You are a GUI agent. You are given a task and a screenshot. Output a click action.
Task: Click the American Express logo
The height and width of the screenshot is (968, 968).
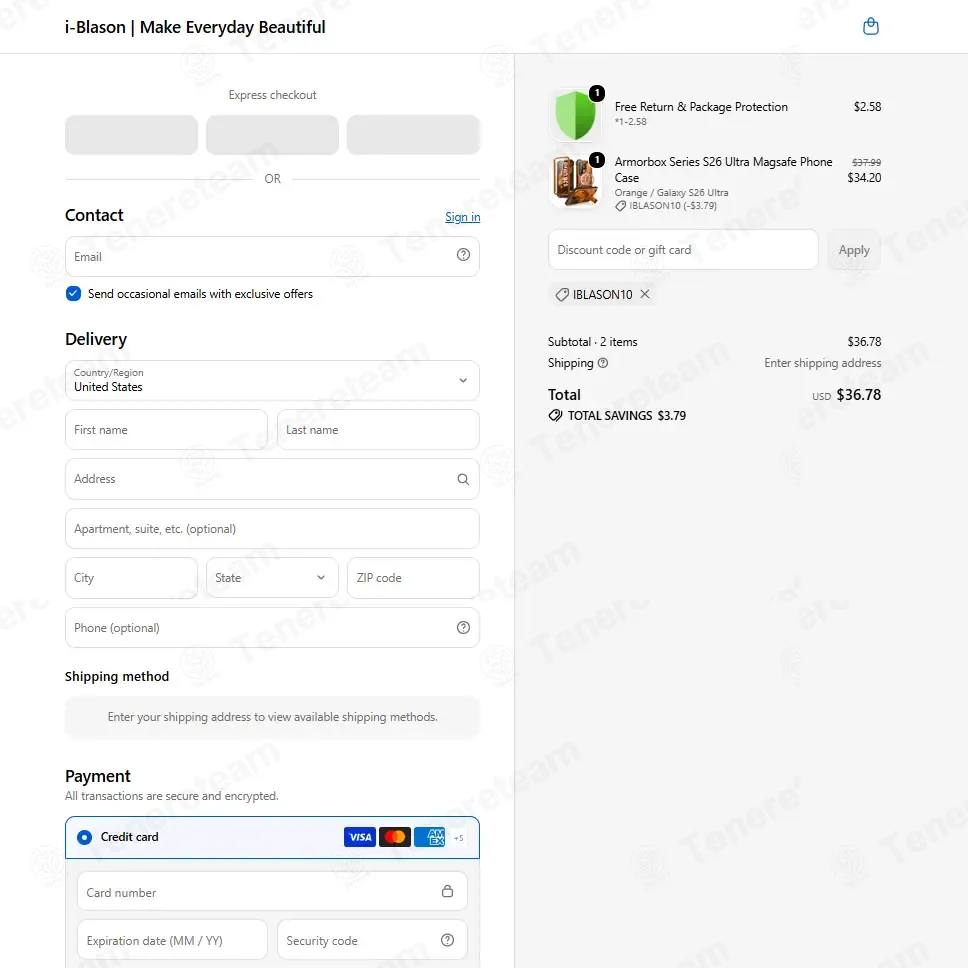point(430,837)
